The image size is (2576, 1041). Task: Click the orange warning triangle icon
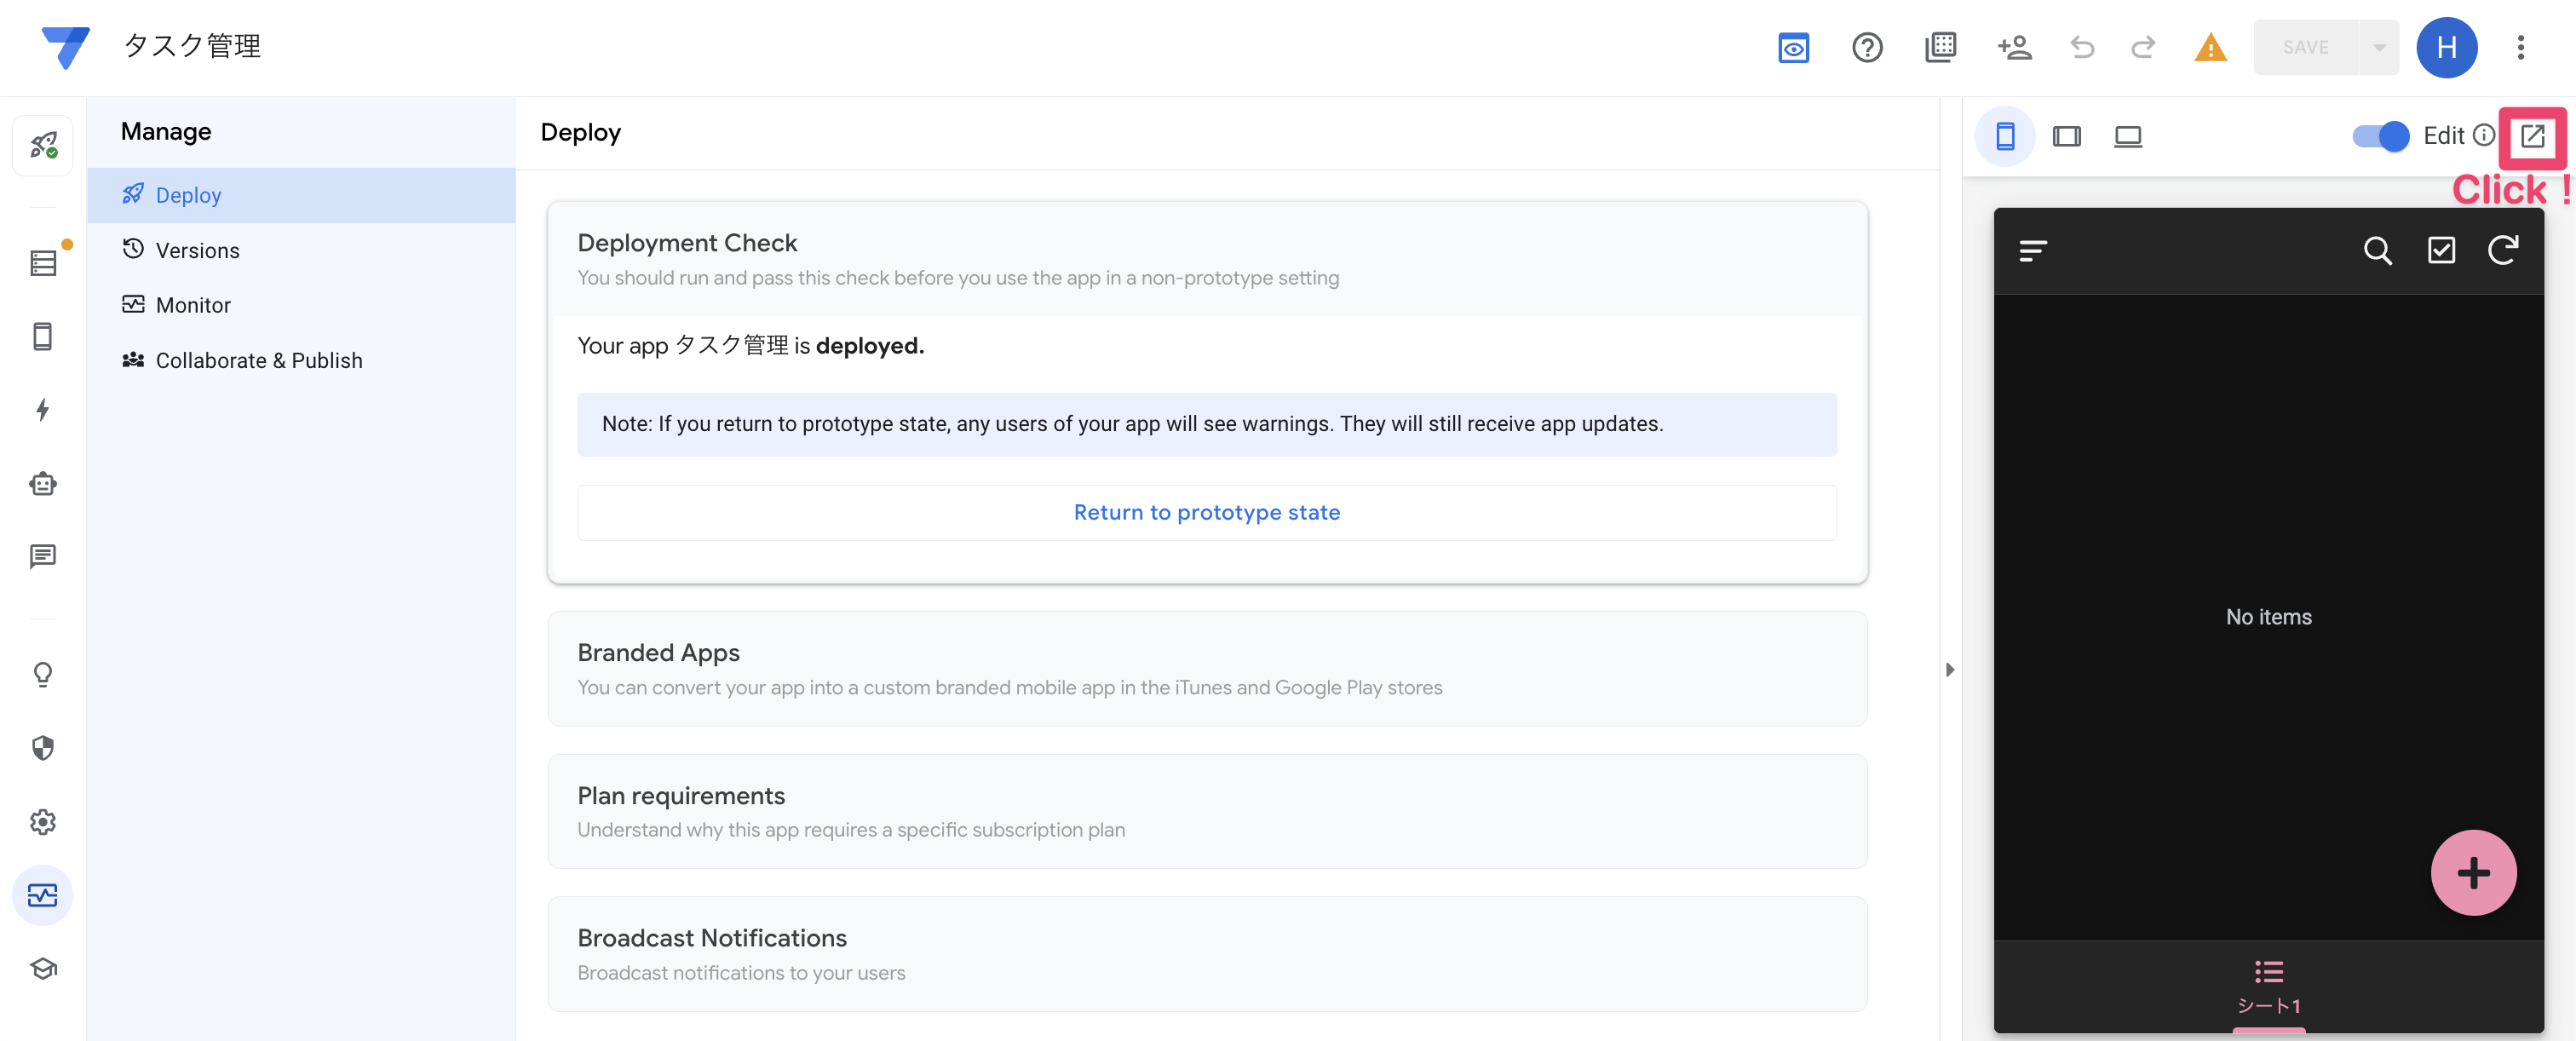(x=2210, y=47)
